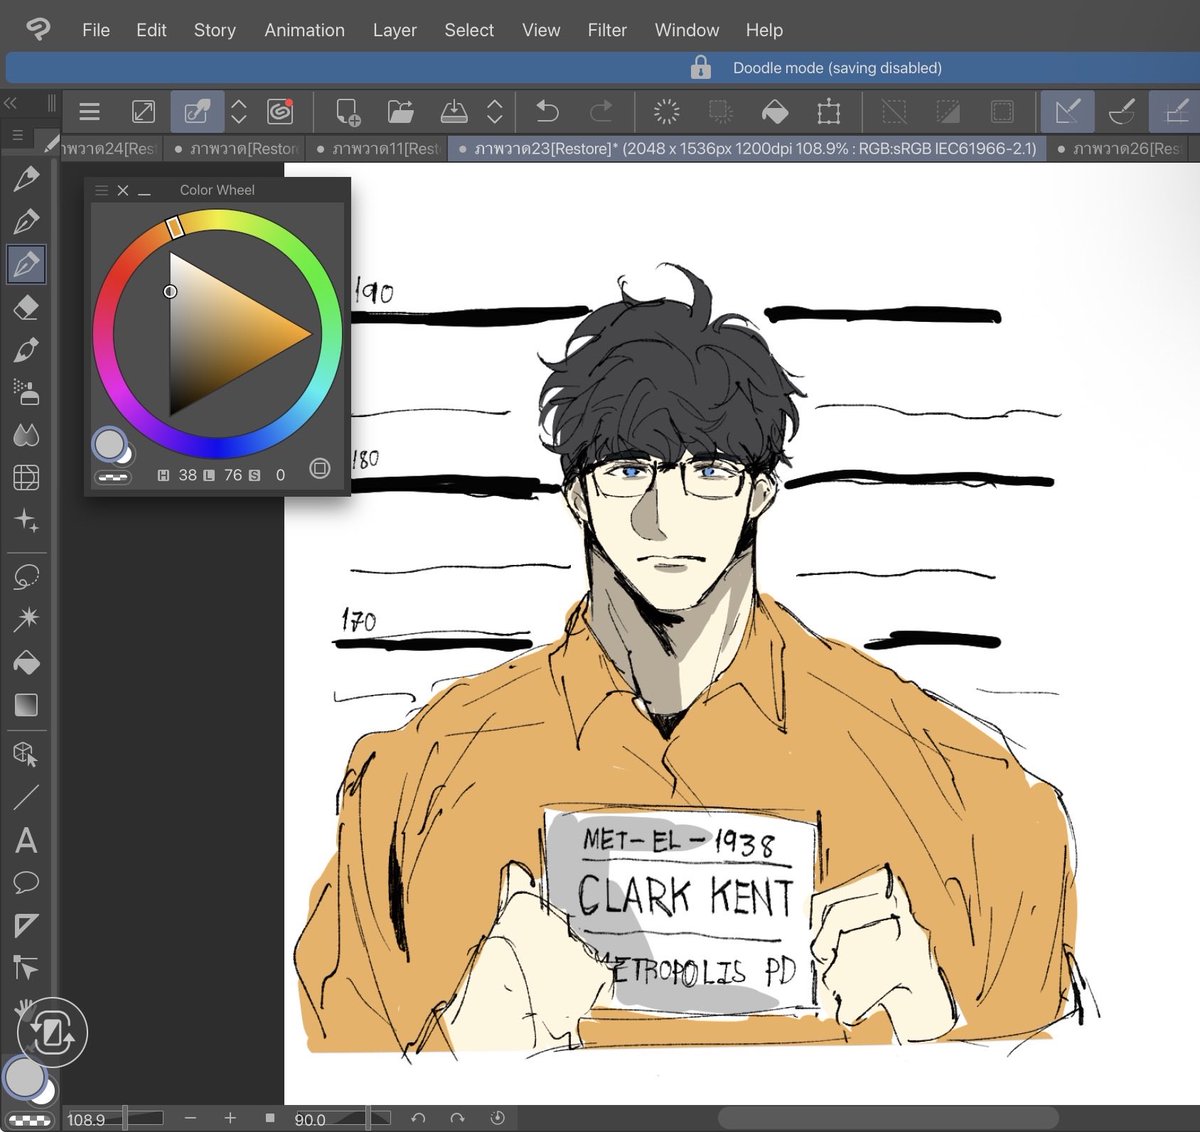Select the Text tool letter A
The height and width of the screenshot is (1132, 1200).
click(x=27, y=840)
